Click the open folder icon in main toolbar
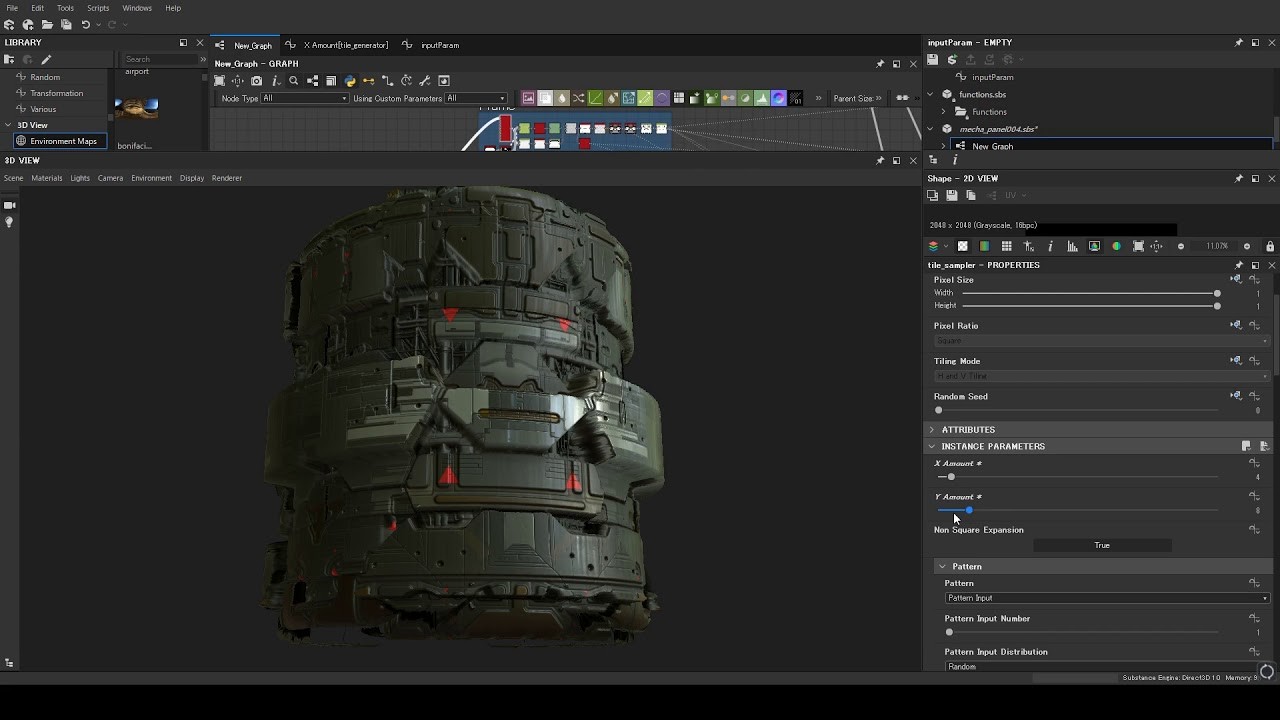 pyautogui.click(x=47, y=24)
